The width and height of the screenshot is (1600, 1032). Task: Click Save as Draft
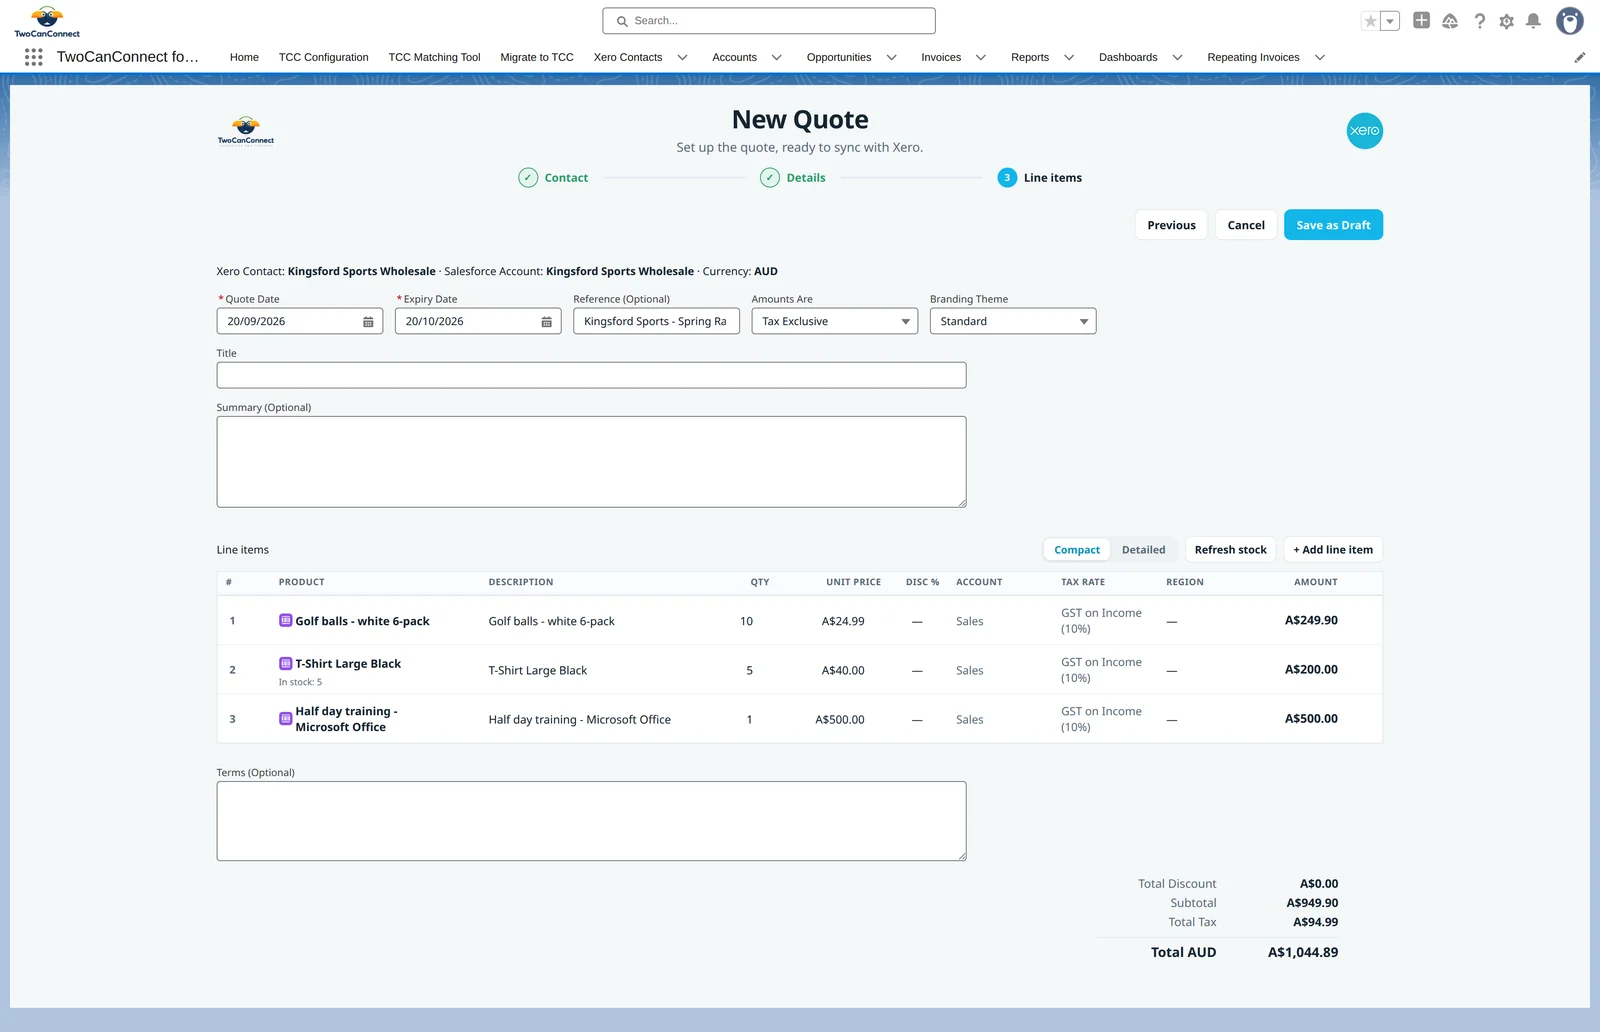coord(1333,225)
